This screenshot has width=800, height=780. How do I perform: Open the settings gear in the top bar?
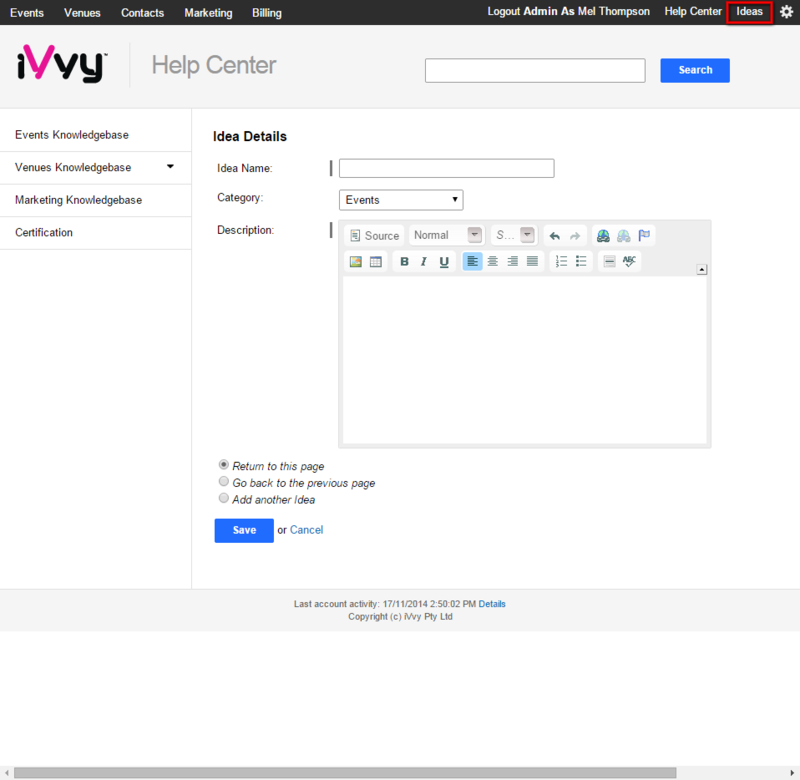tap(786, 12)
